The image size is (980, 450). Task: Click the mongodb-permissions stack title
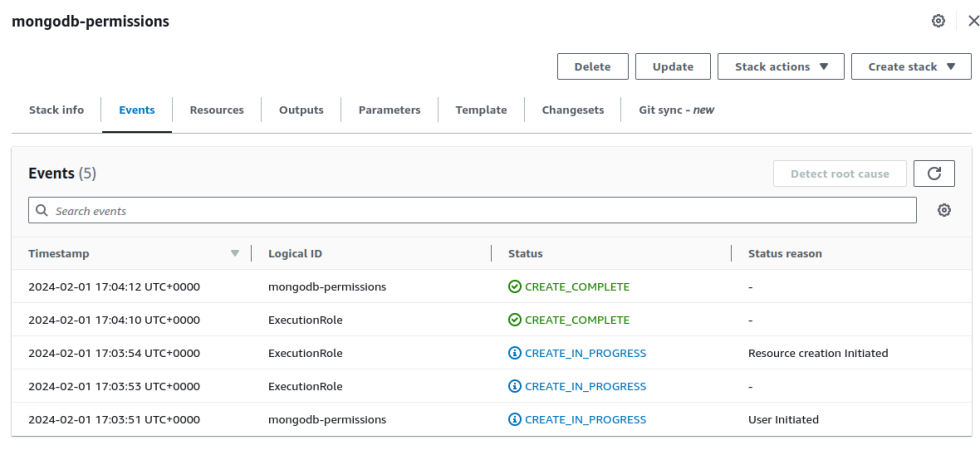(x=91, y=21)
